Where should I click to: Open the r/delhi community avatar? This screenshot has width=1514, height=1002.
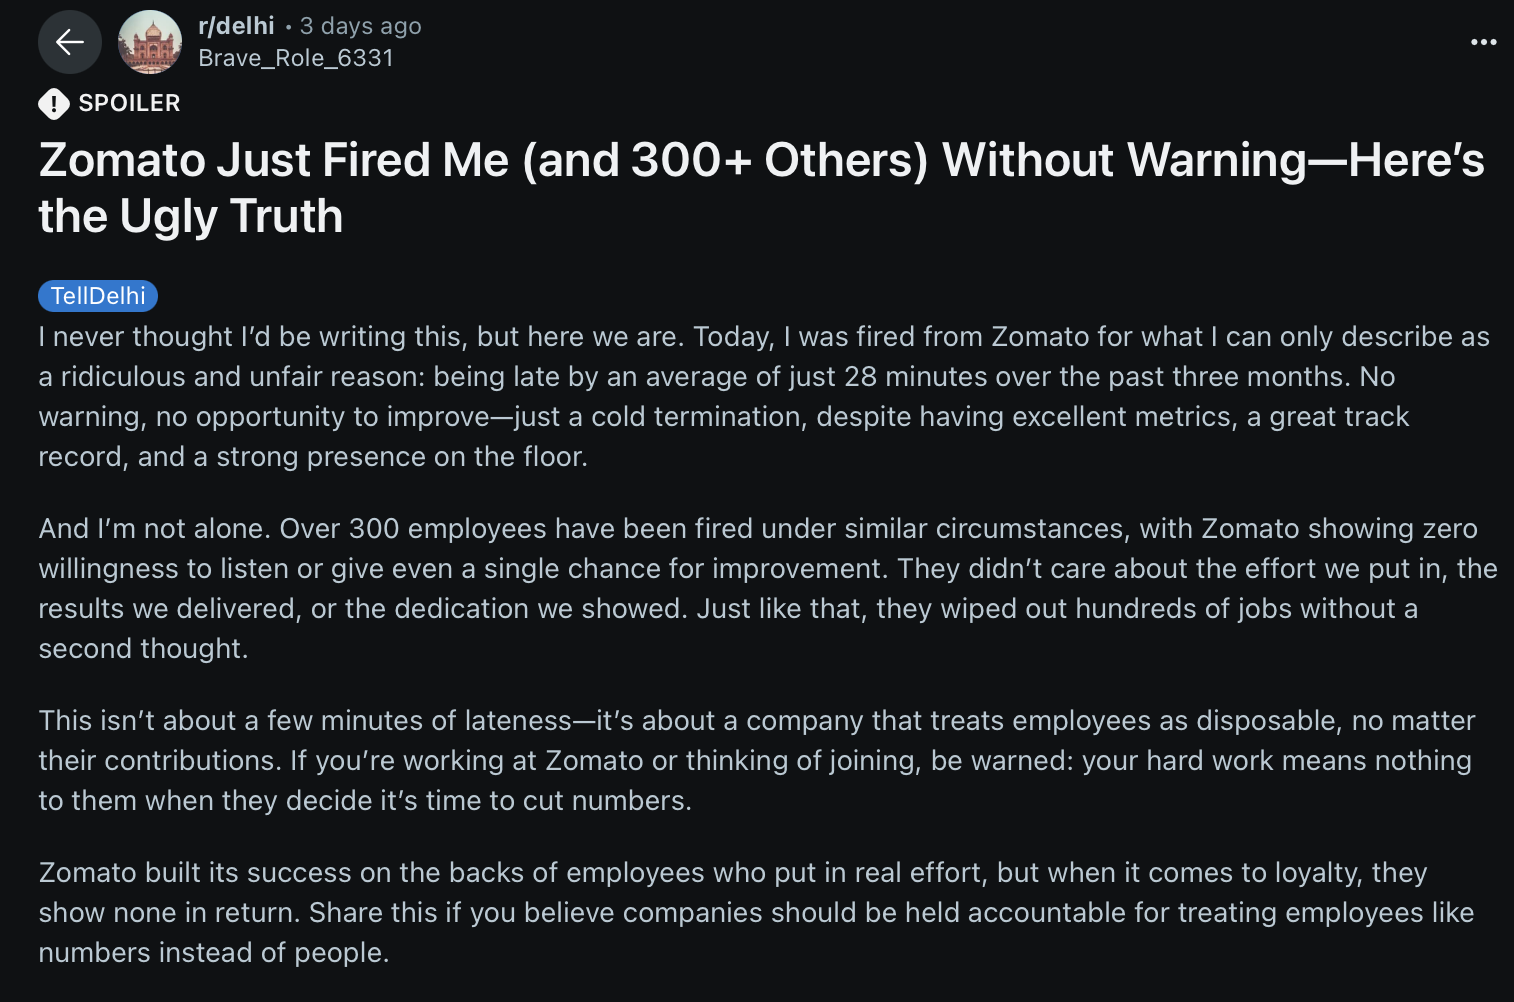pyautogui.click(x=150, y=42)
